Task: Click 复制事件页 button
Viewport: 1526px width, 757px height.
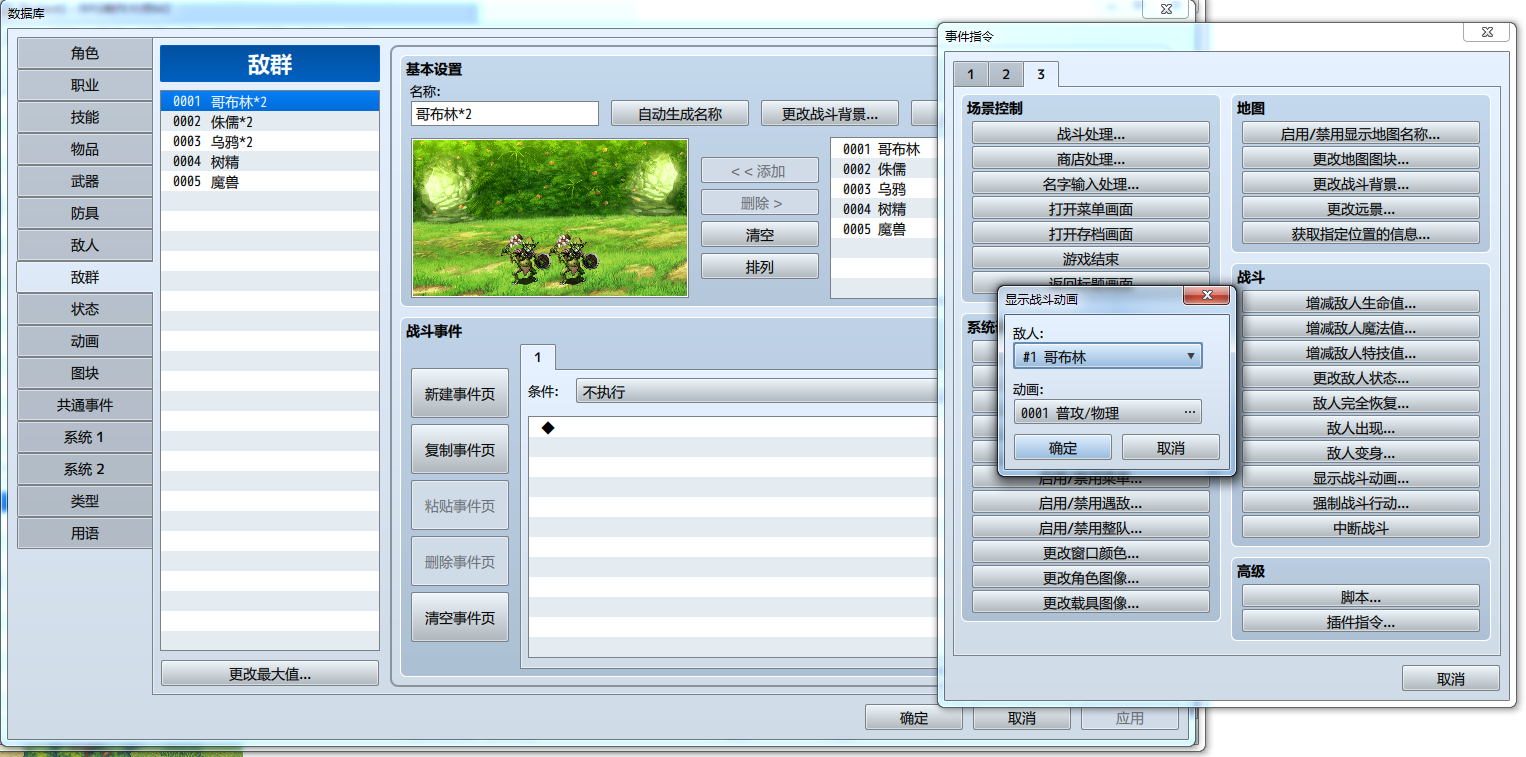Action: click(x=460, y=450)
